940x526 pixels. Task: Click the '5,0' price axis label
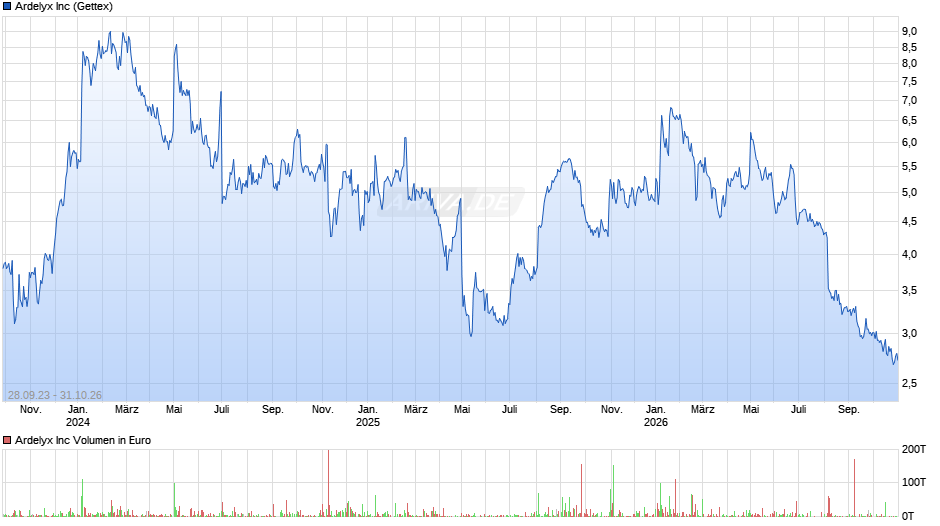coord(909,193)
